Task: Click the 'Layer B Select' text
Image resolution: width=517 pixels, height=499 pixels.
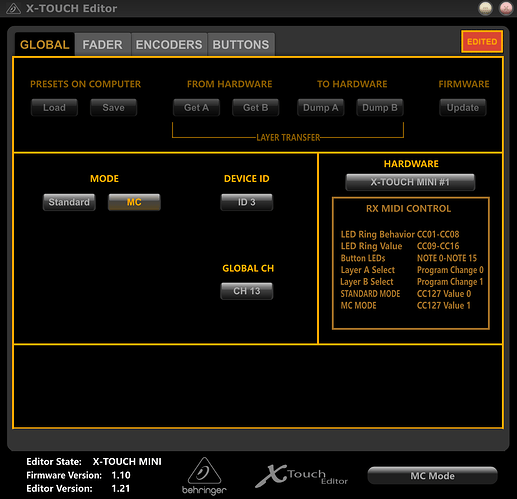Action: pos(367,282)
